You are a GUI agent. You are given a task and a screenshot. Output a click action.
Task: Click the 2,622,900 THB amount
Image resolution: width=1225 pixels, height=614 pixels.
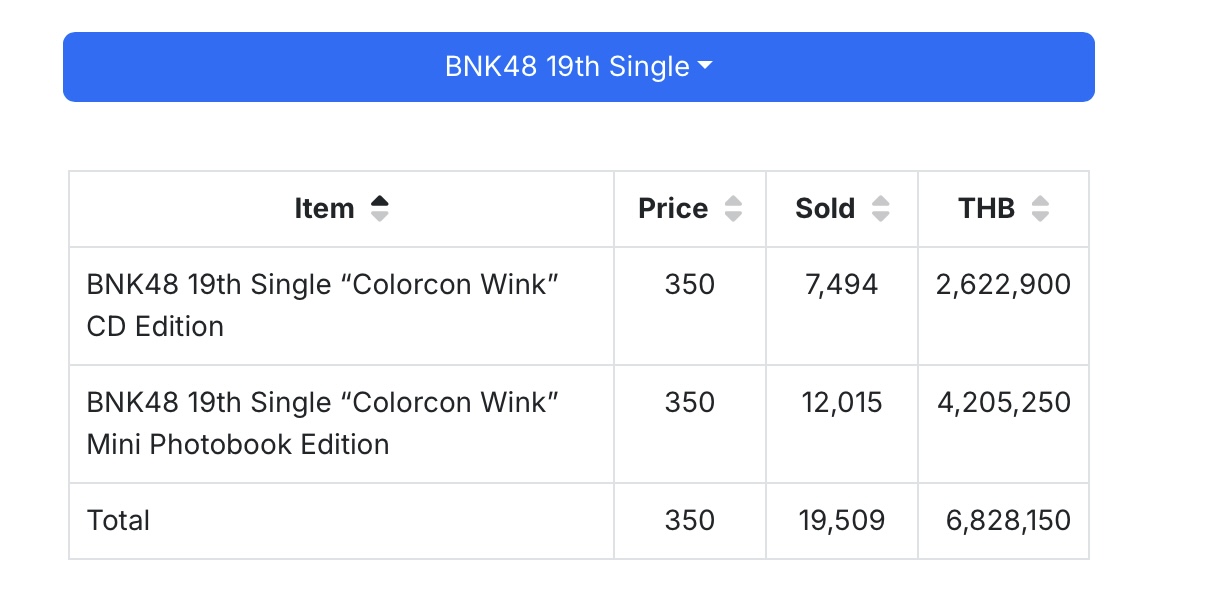tap(1003, 284)
